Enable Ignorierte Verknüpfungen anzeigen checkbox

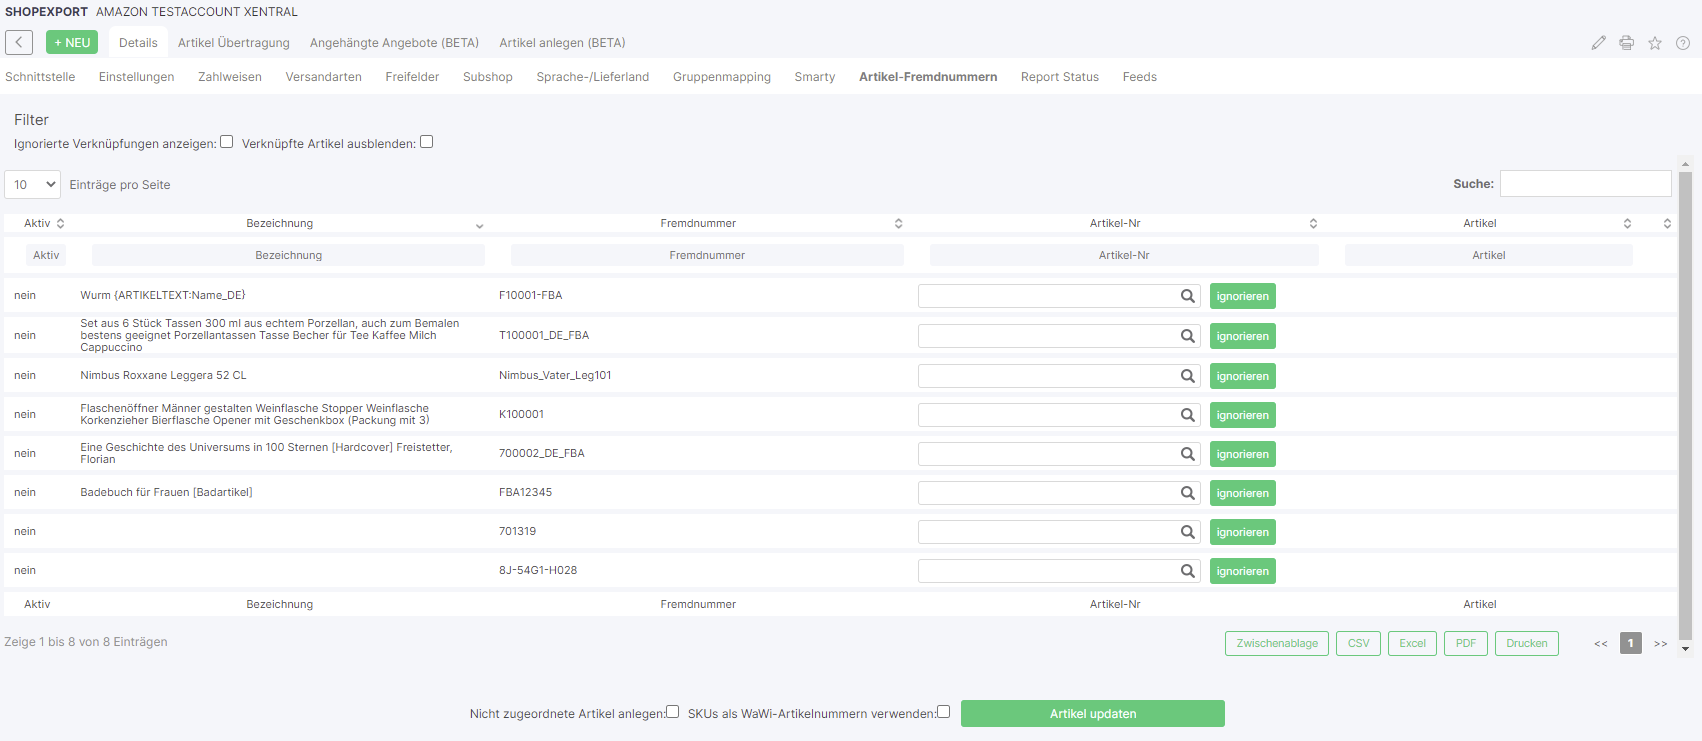pos(227,142)
